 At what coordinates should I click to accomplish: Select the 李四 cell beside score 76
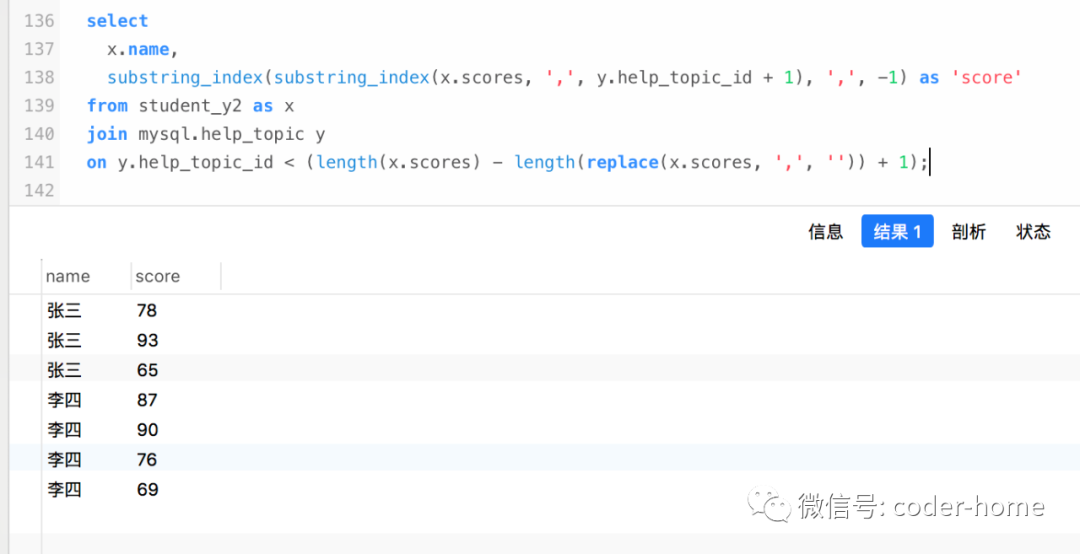64,460
